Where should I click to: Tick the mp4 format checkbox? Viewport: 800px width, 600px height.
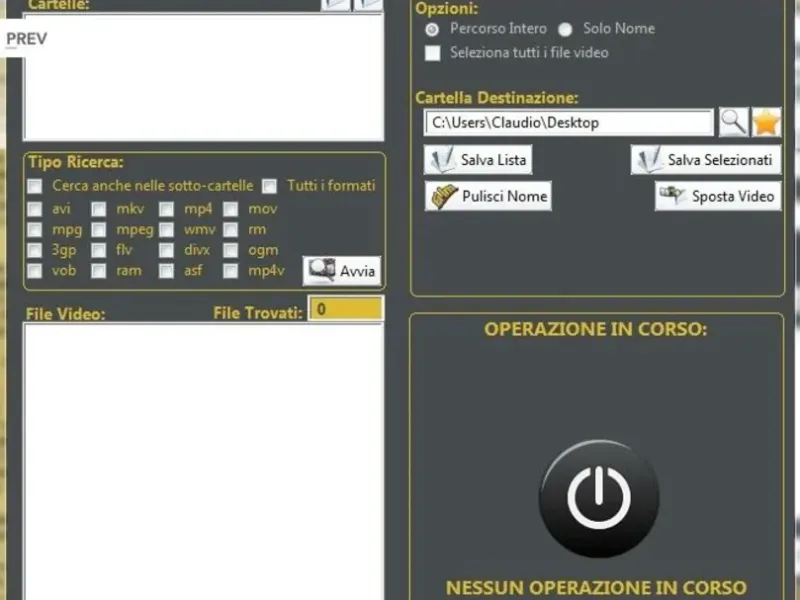(166, 209)
